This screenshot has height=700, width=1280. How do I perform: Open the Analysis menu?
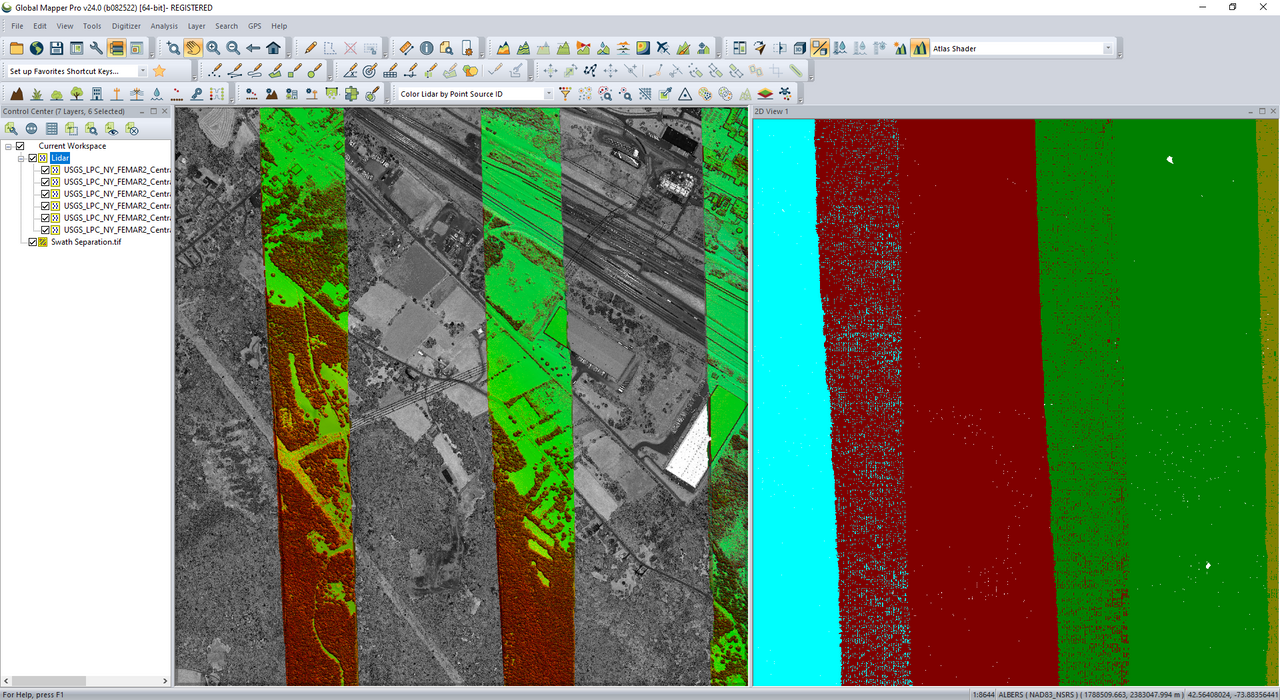tap(164, 26)
